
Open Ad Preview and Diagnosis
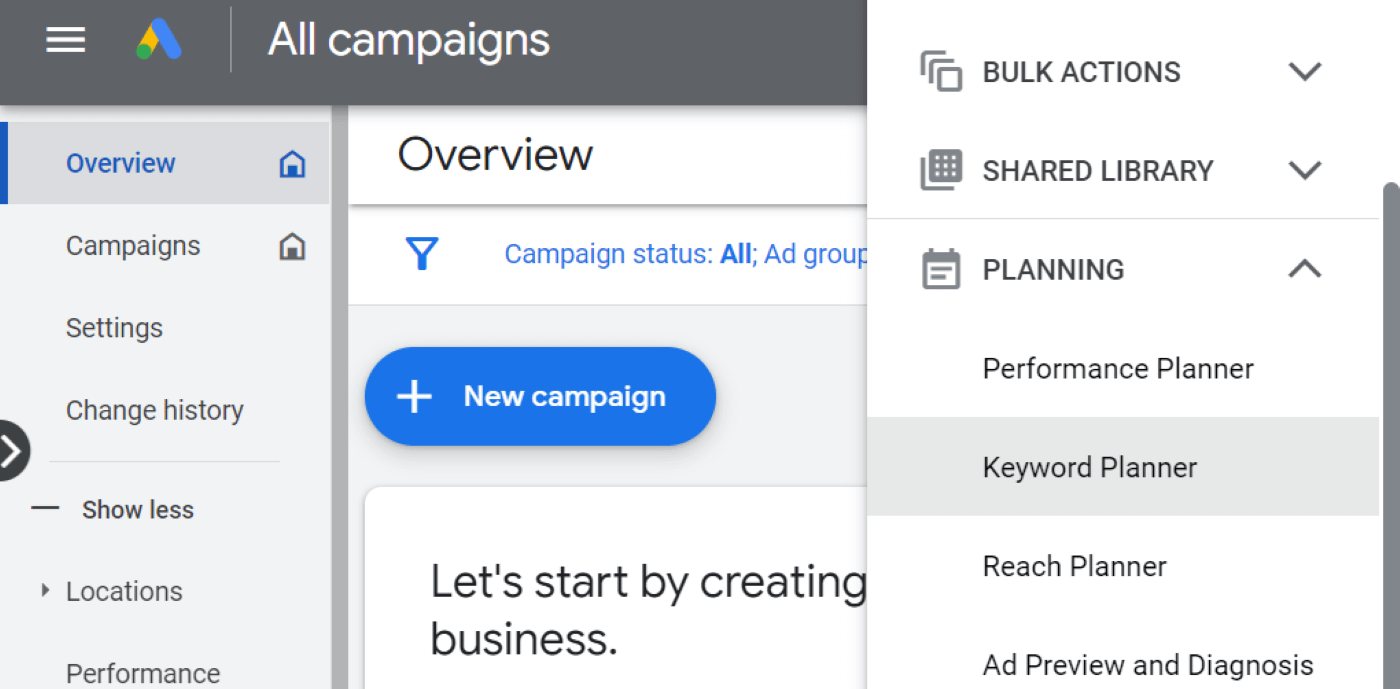tap(1146, 664)
